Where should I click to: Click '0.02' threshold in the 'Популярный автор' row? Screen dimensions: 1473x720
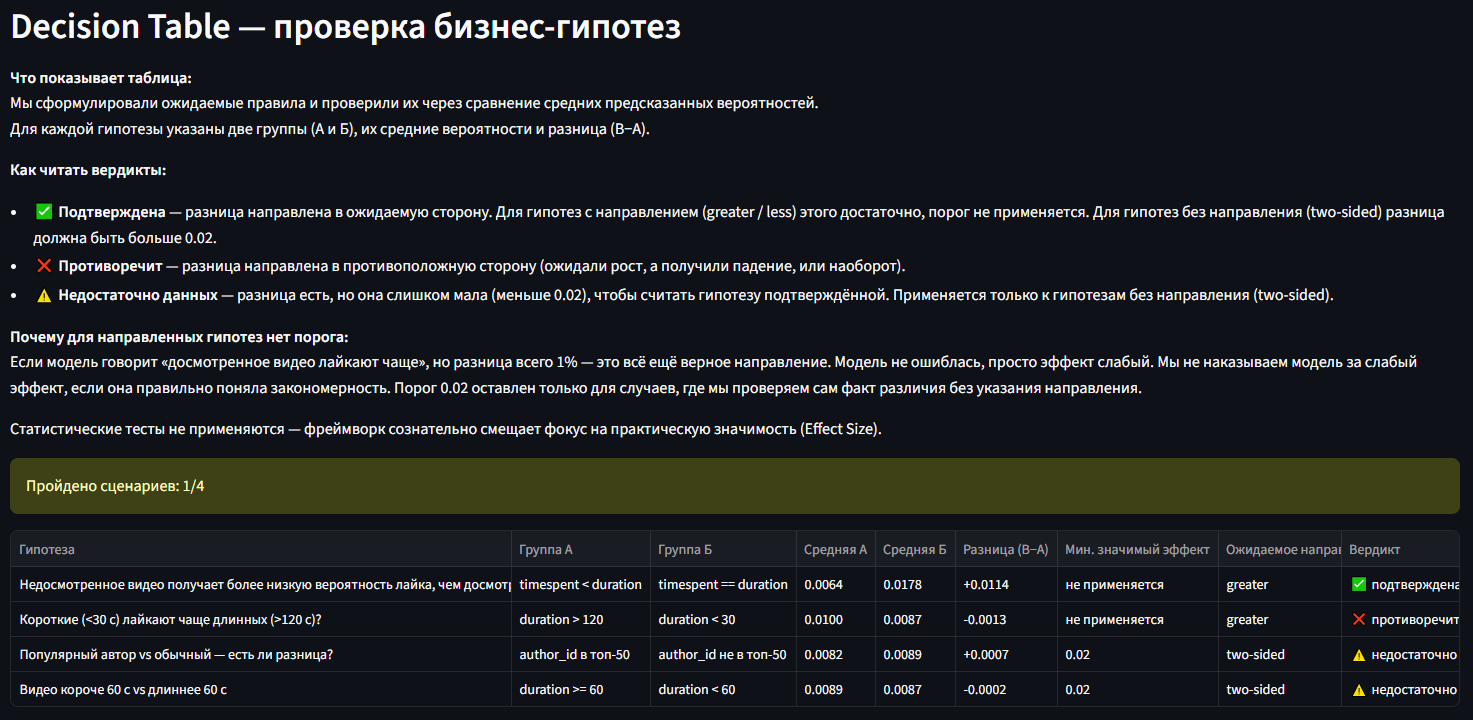coord(1138,655)
